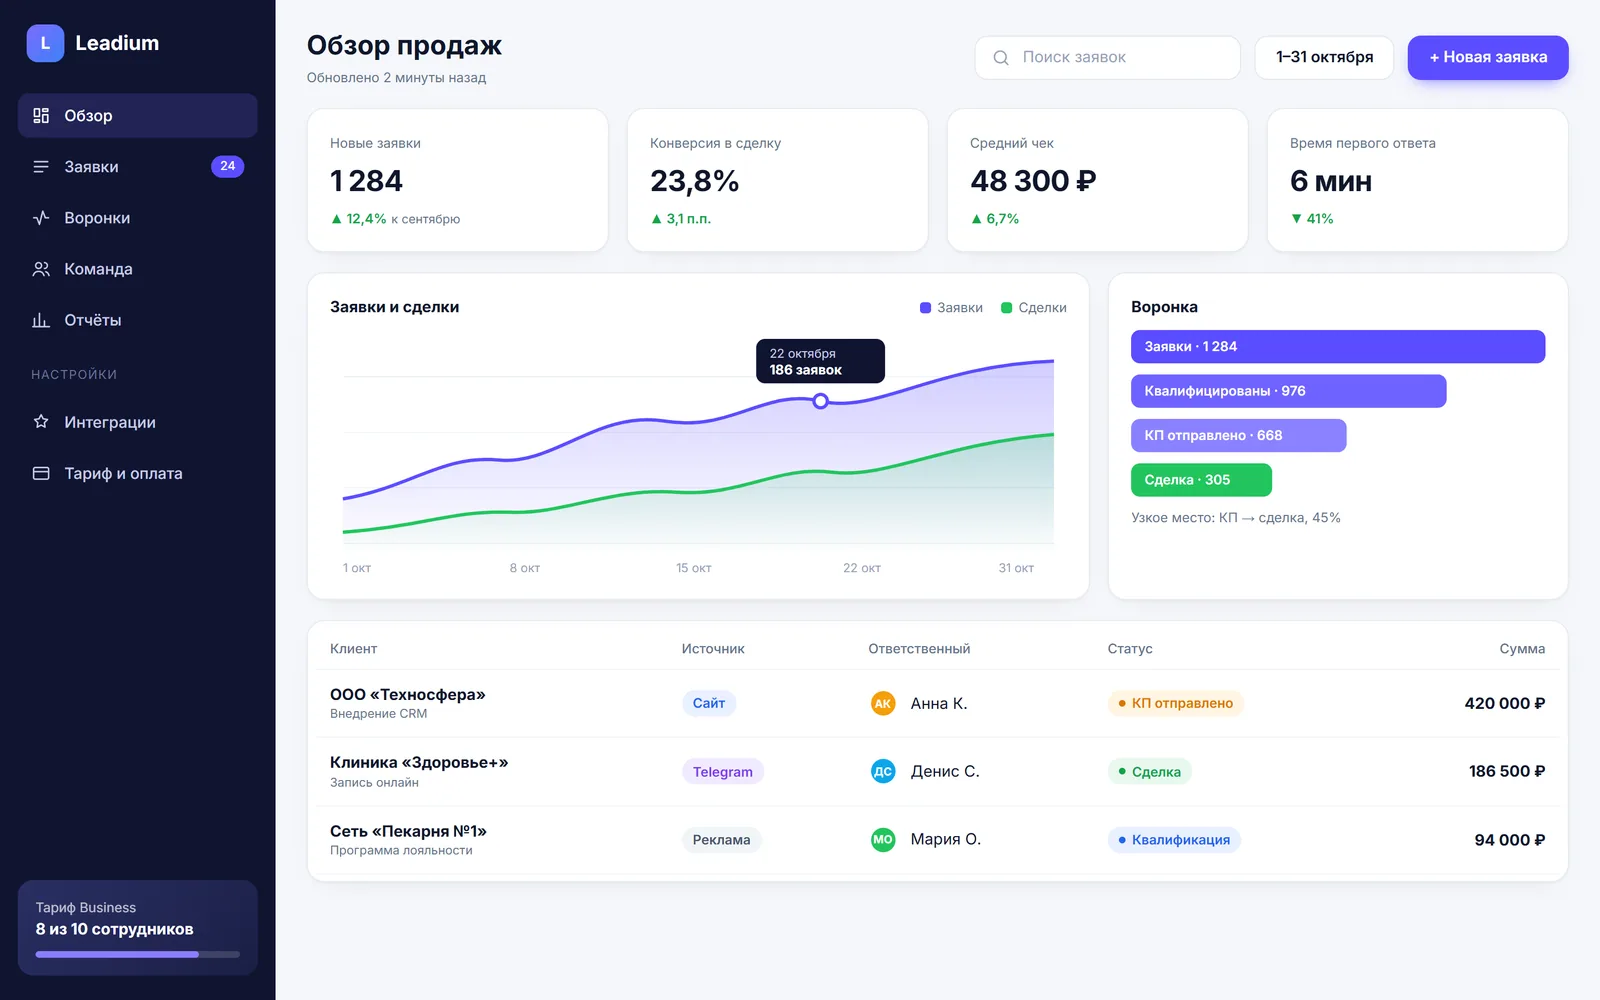Click the Воронки pulse icon
The width and height of the screenshot is (1600, 1000).
point(41,218)
